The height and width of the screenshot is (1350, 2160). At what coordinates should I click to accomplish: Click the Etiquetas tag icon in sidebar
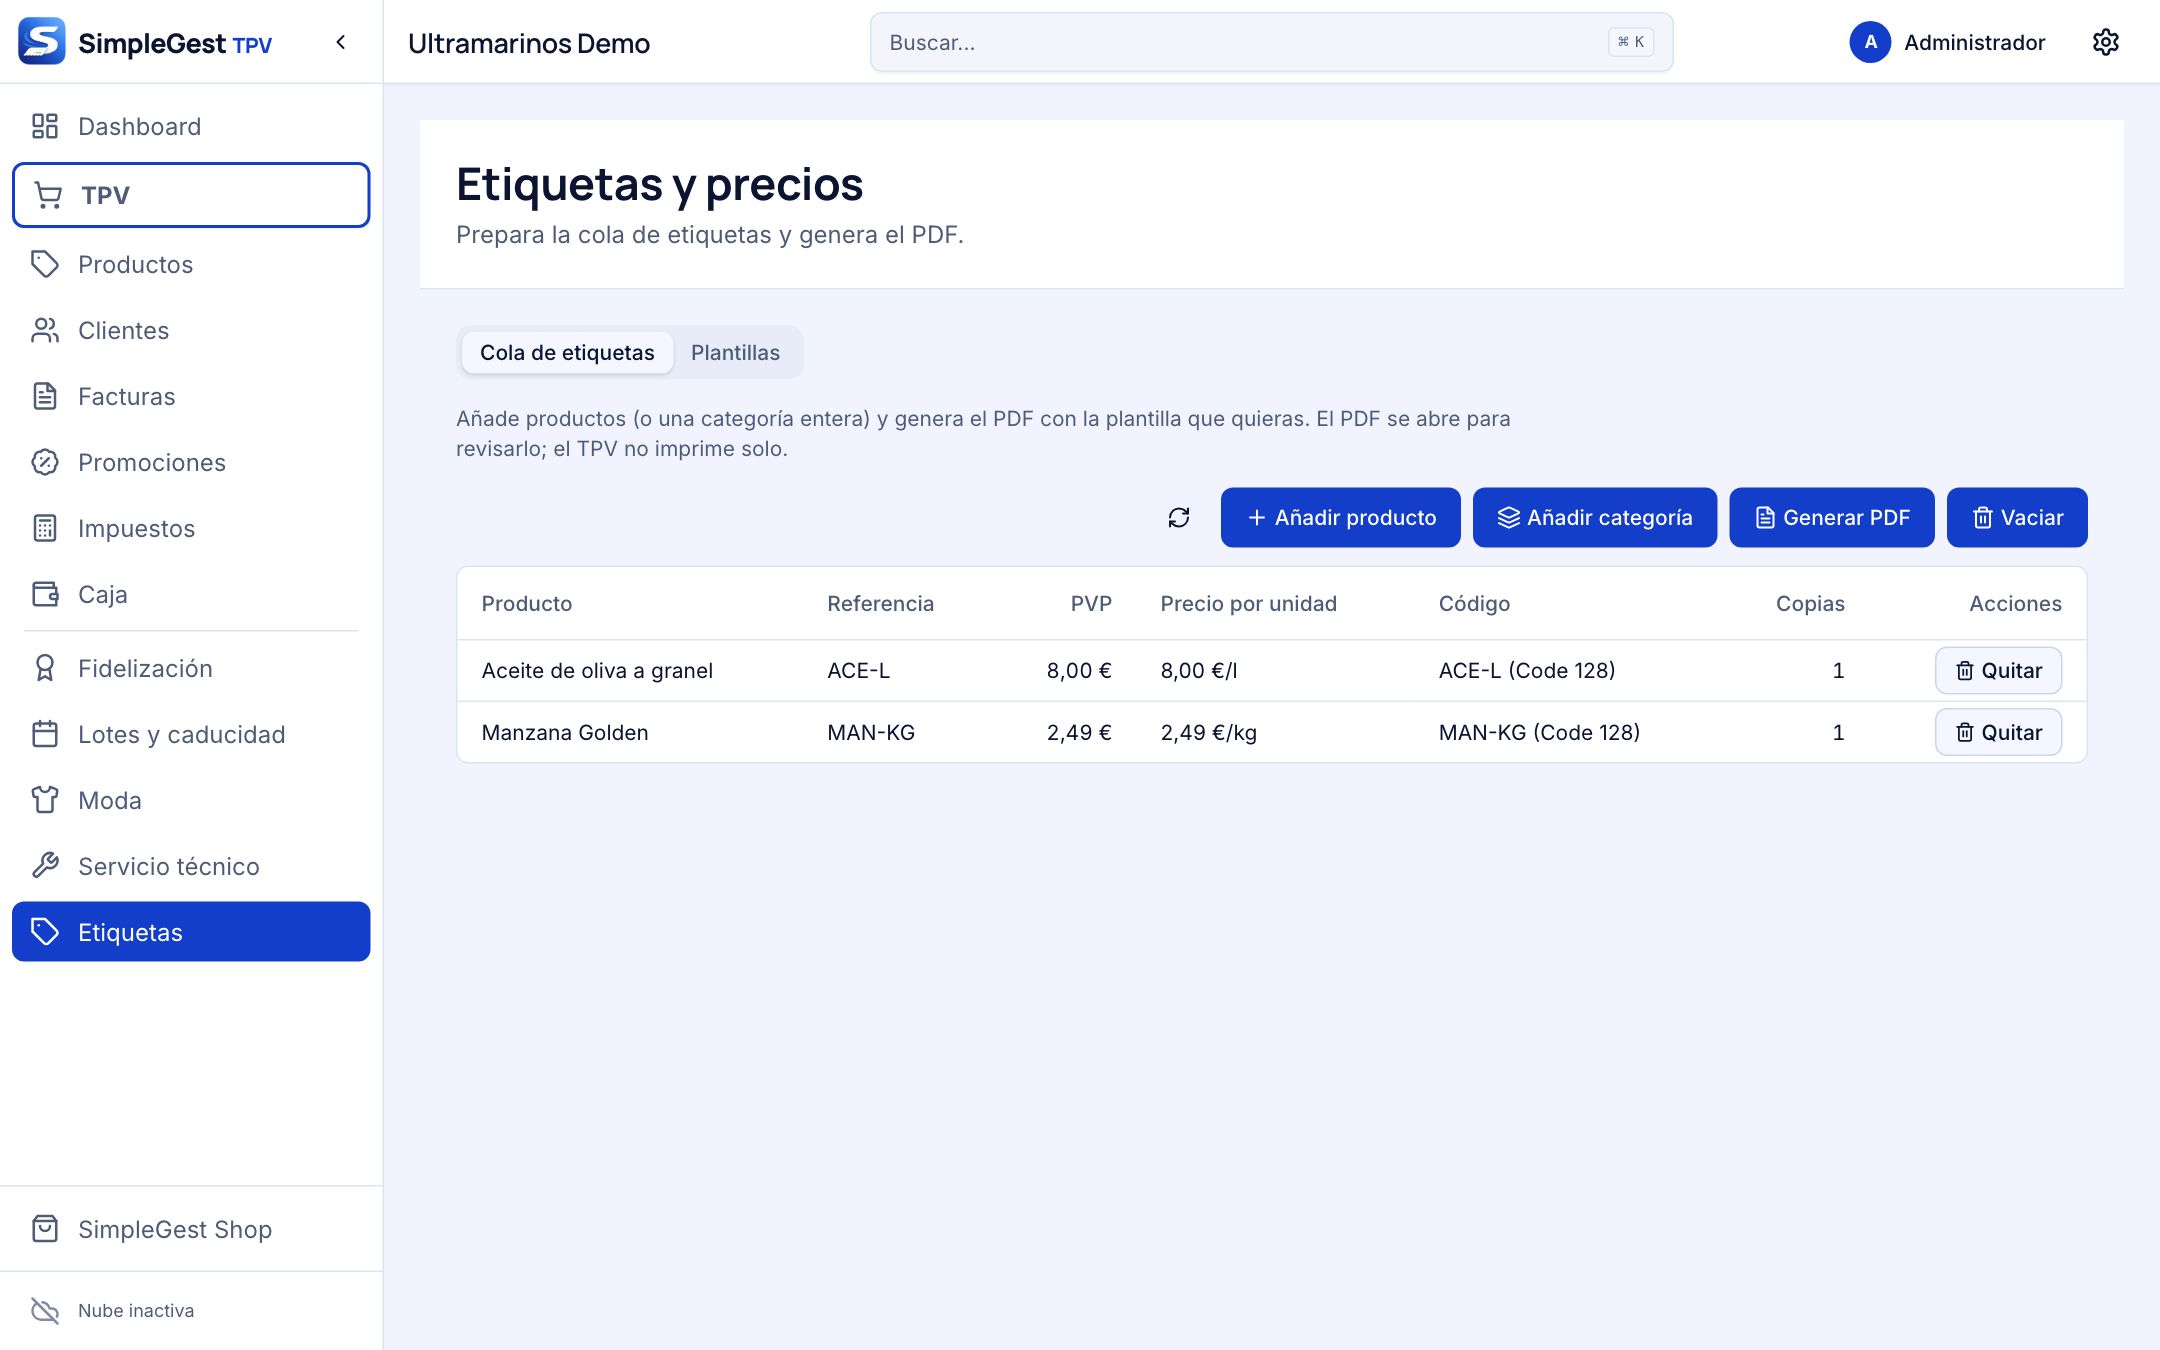45,932
